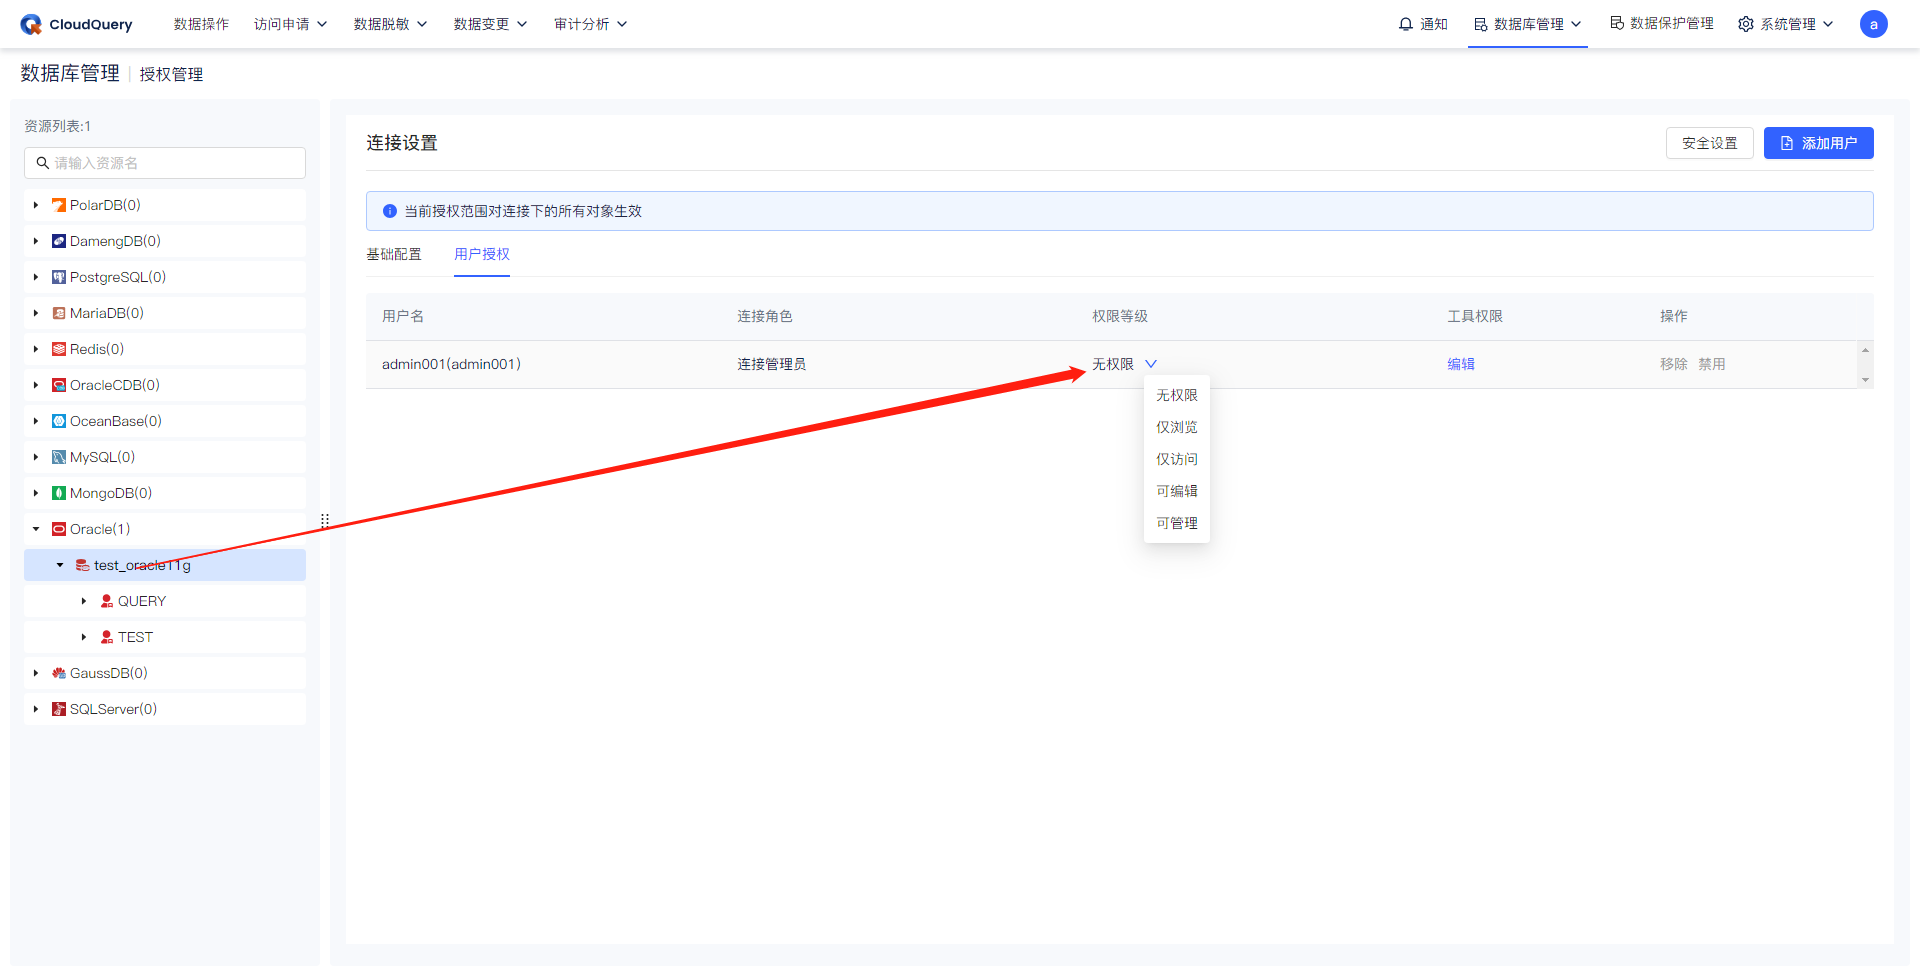Click the 编辑 tool permission link
Viewport: 1920px width, 978px height.
[x=1461, y=364]
